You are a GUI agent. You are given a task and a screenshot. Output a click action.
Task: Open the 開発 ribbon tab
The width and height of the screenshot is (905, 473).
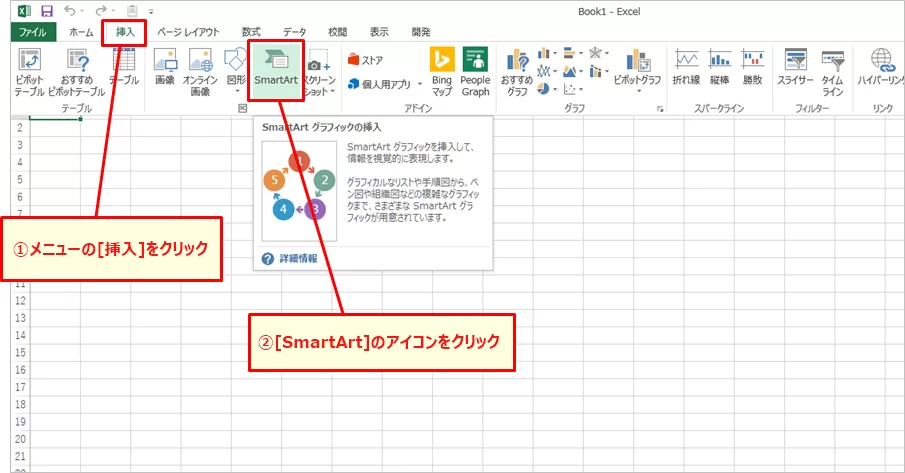[421, 32]
